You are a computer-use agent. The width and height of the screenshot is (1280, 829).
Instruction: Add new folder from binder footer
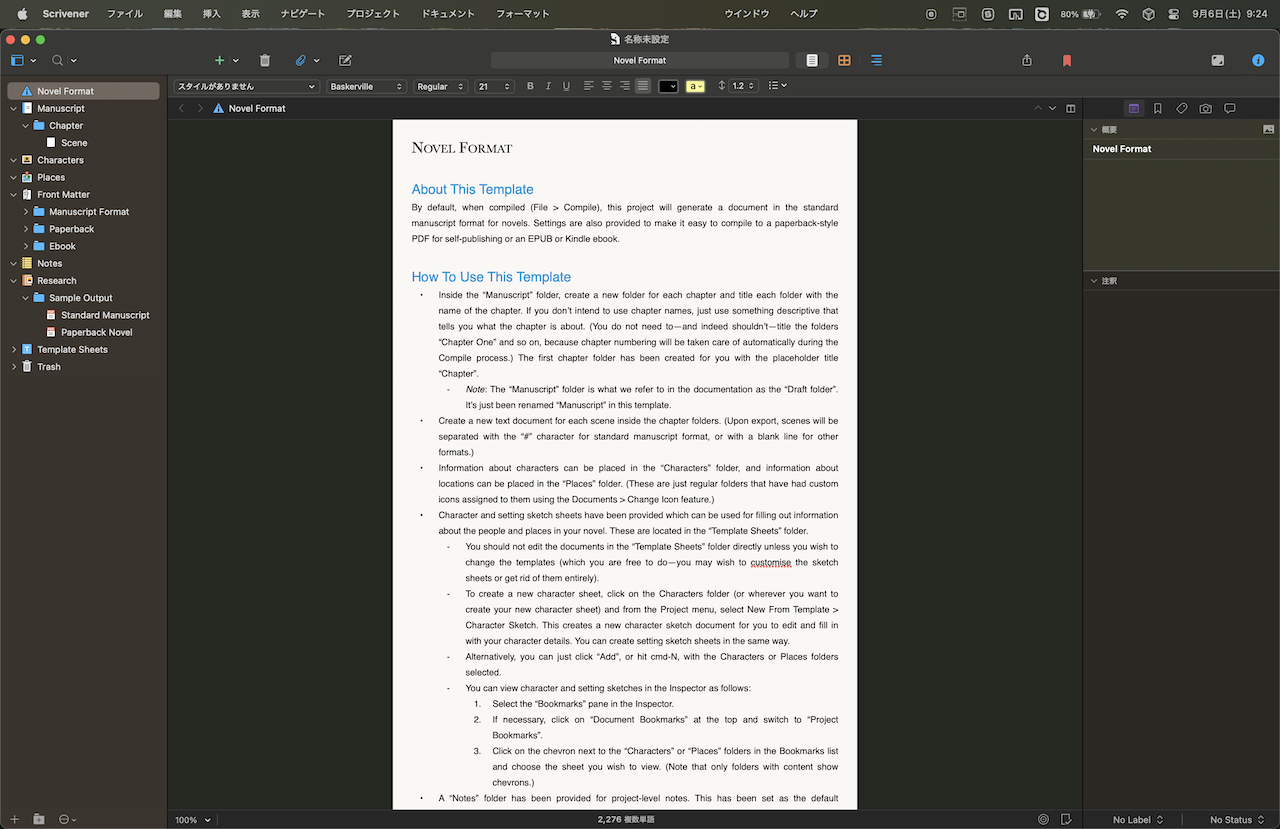[39, 819]
